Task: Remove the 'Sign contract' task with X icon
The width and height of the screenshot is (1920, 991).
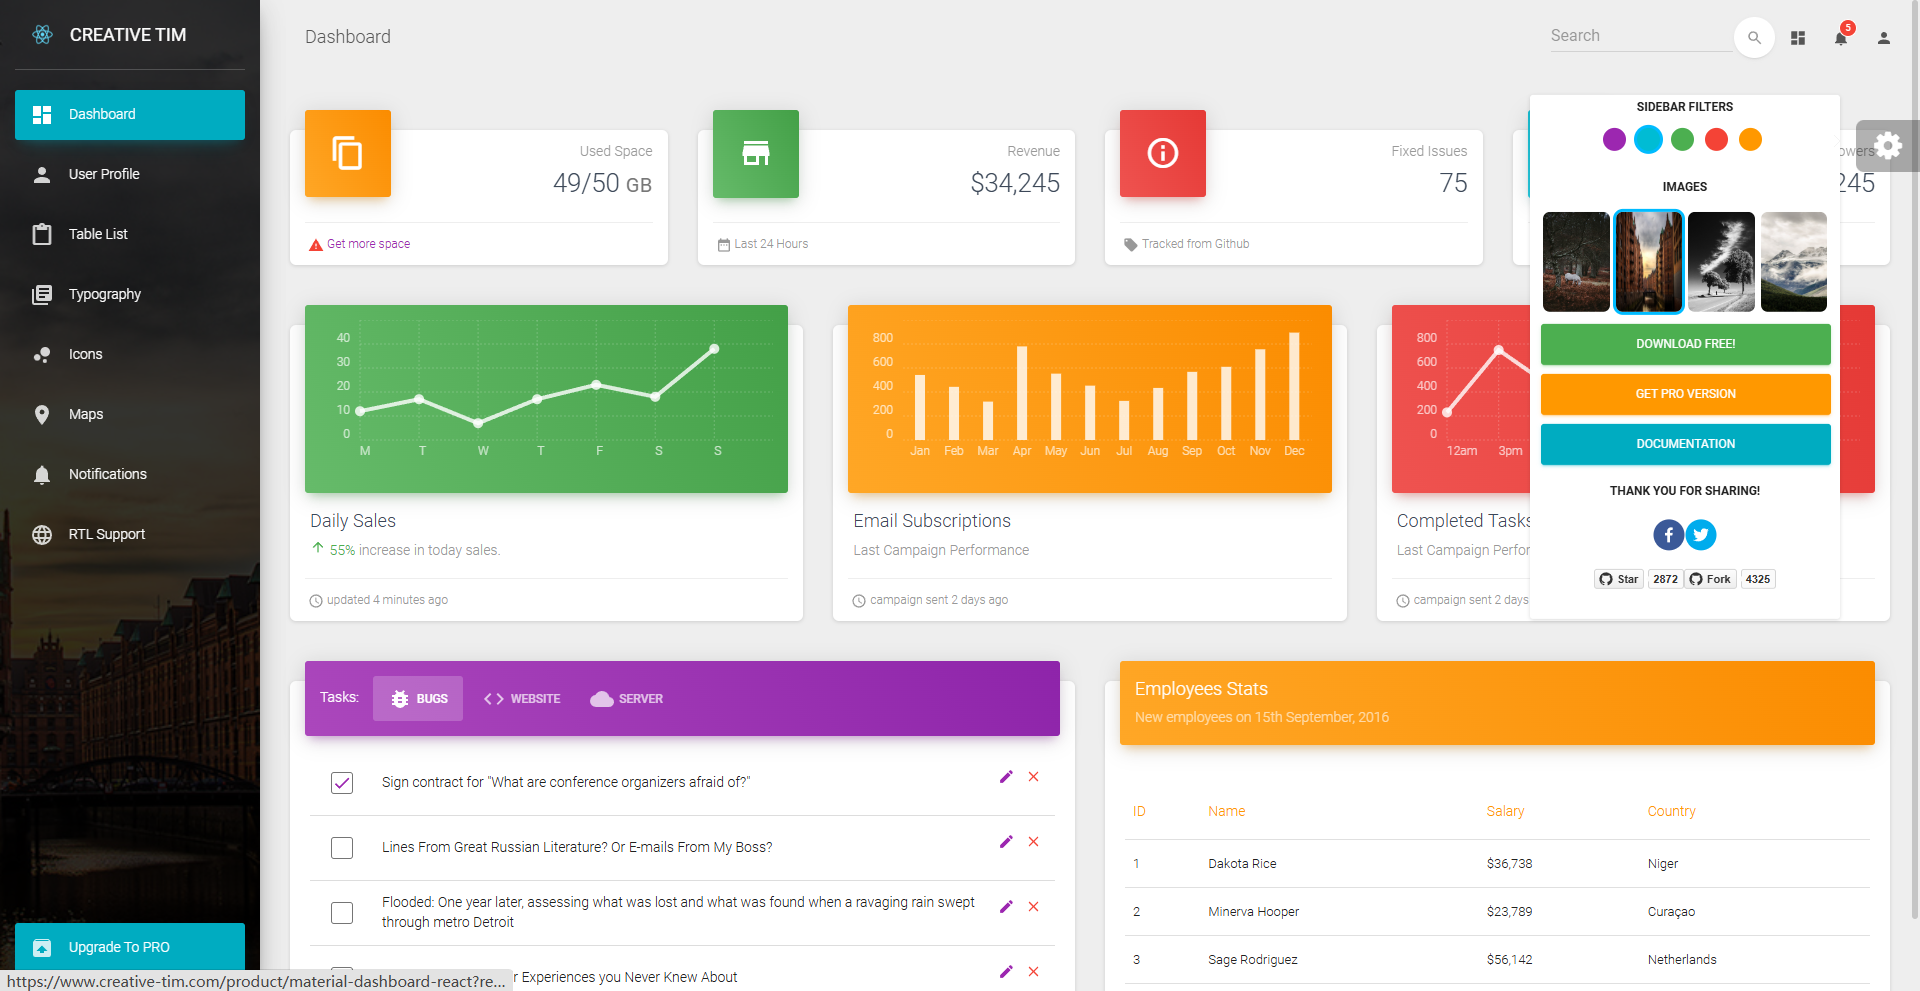Action: [x=1034, y=777]
